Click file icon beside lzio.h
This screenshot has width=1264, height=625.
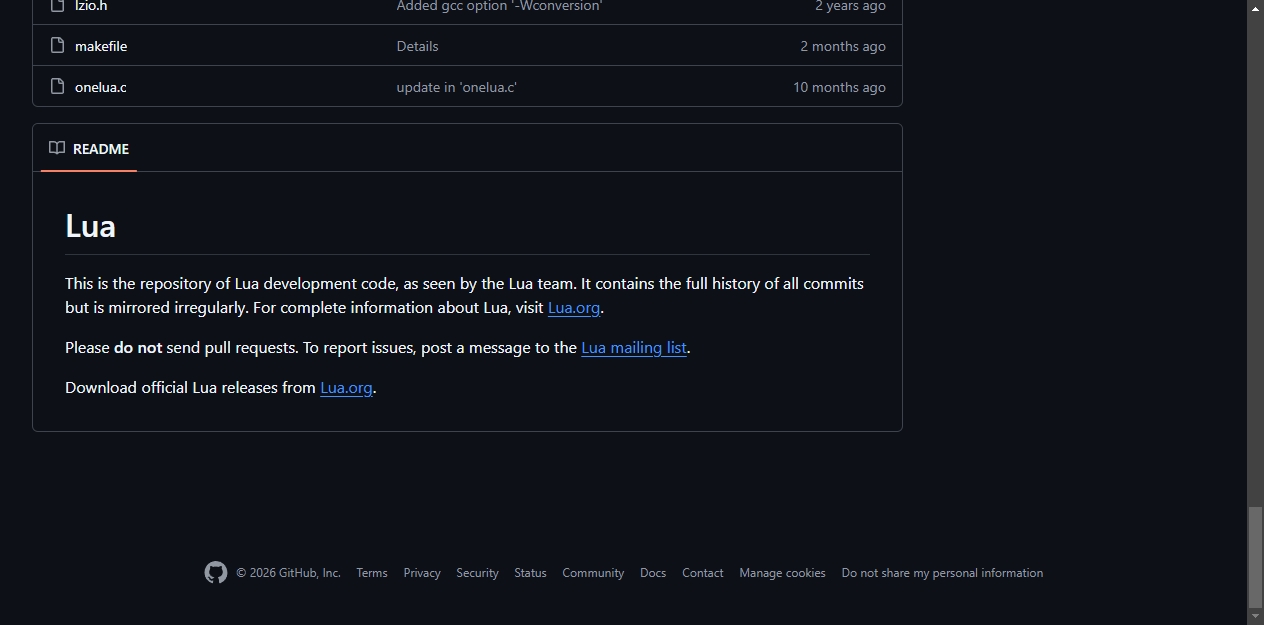coord(58,6)
